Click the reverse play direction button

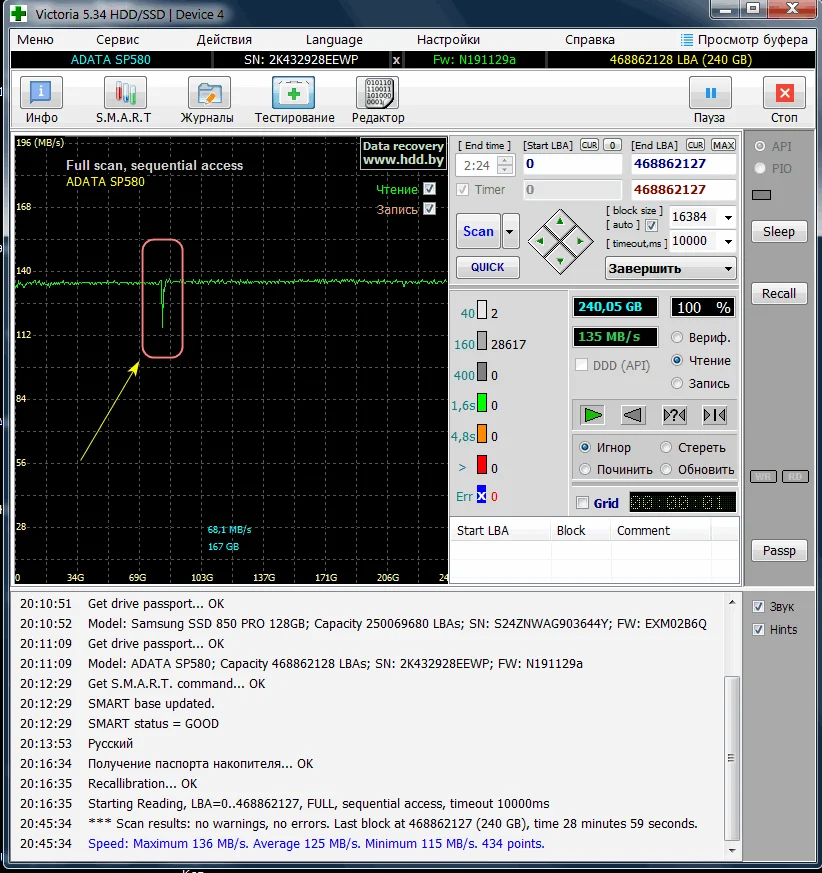point(632,414)
